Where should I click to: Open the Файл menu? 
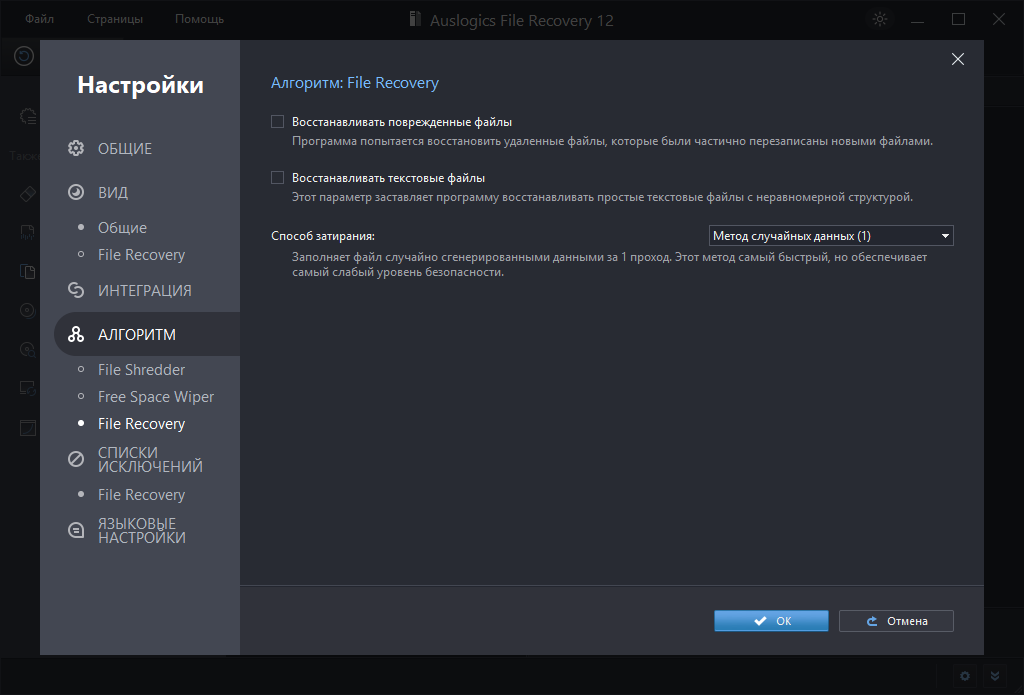click(40, 20)
